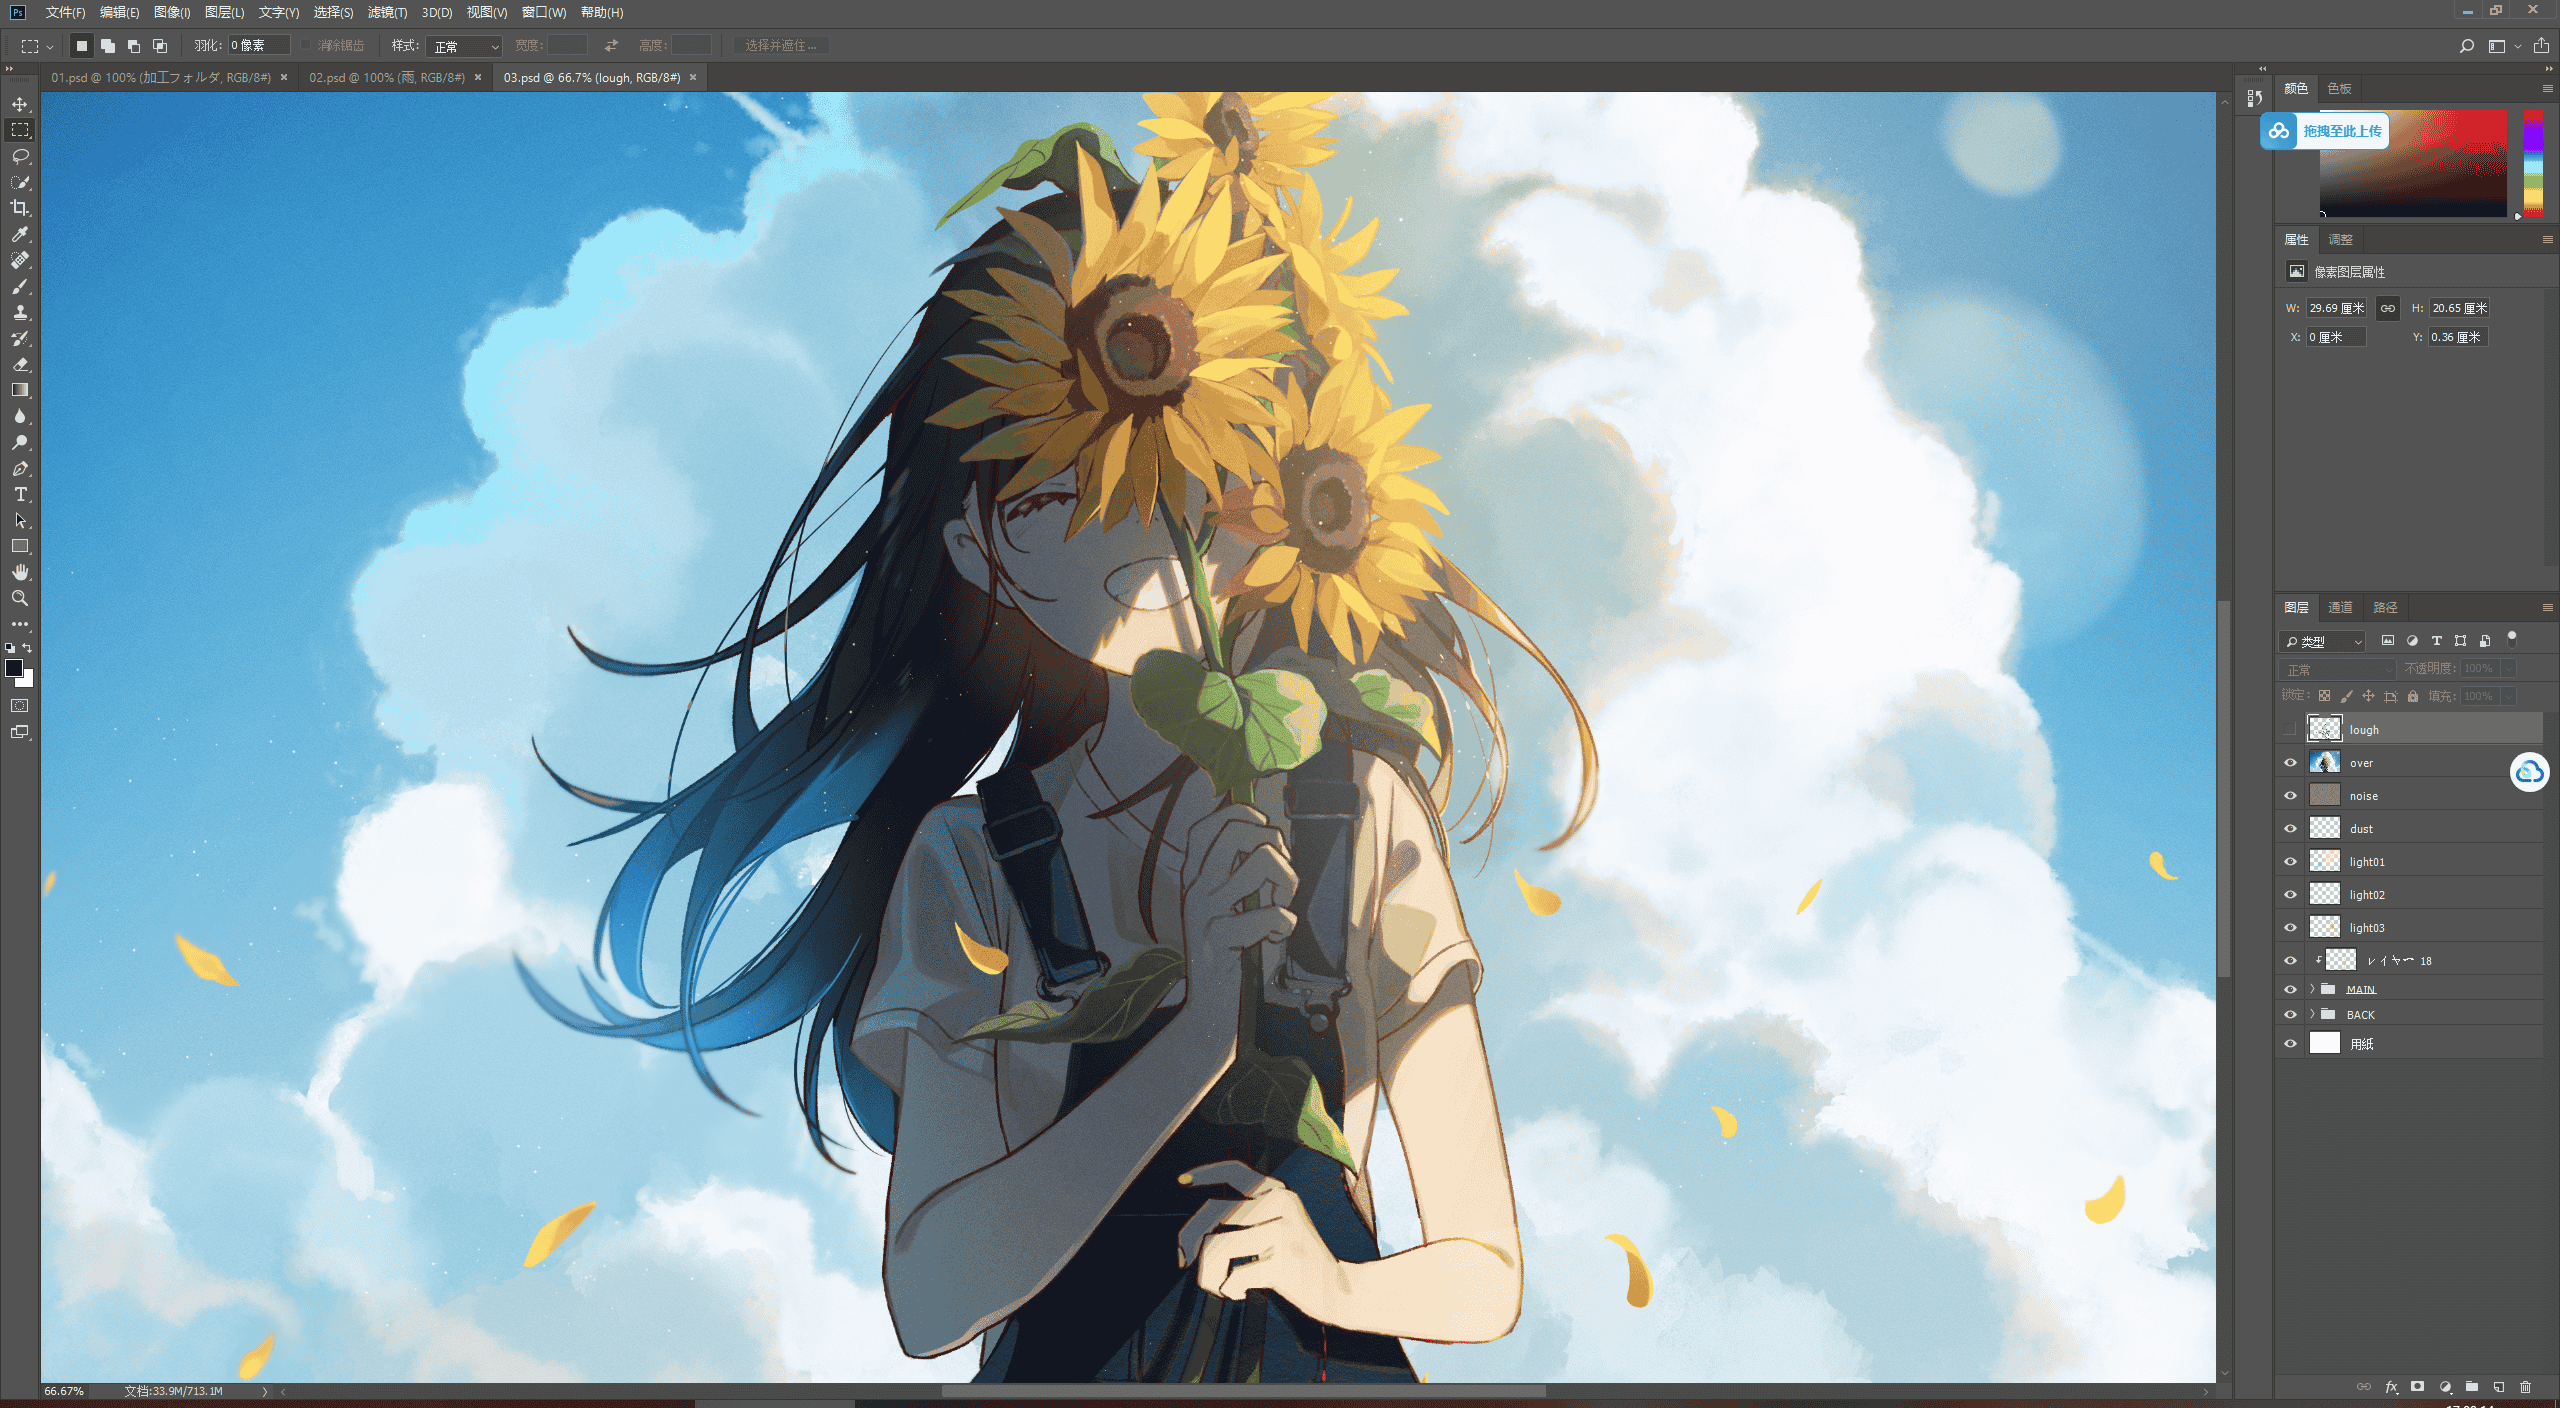
Task: Click the foreground color swatch
Action: (x=13, y=668)
